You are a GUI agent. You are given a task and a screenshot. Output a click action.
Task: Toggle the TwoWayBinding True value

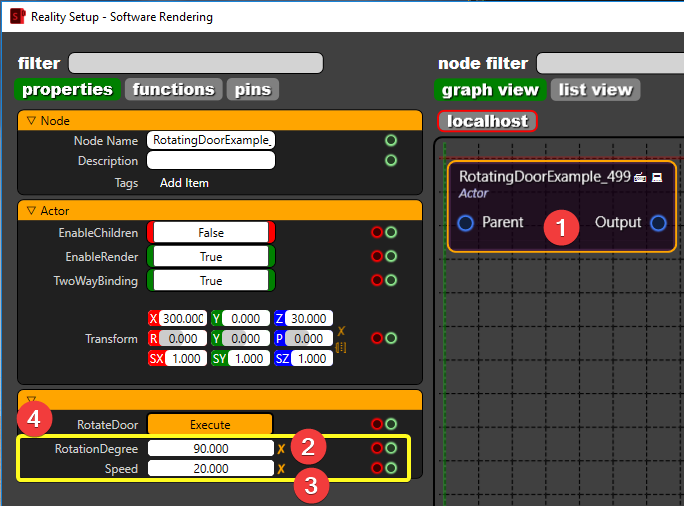(x=211, y=281)
